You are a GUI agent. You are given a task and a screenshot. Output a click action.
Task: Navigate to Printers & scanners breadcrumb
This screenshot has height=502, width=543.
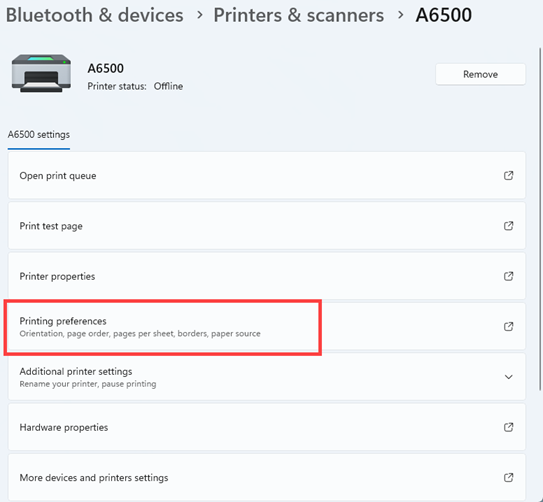point(299,15)
